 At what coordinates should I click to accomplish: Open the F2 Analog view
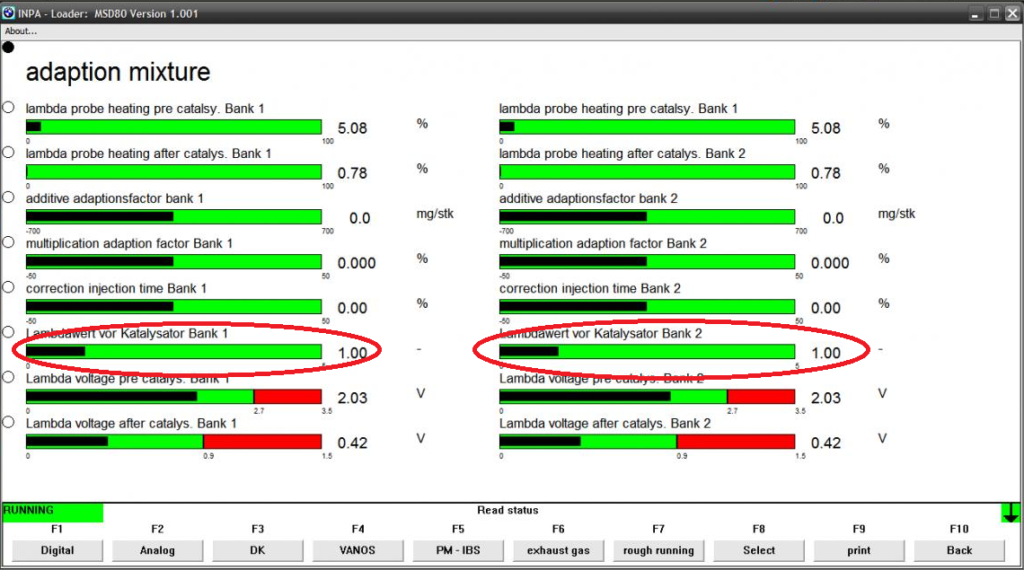pyautogui.click(x=157, y=550)
